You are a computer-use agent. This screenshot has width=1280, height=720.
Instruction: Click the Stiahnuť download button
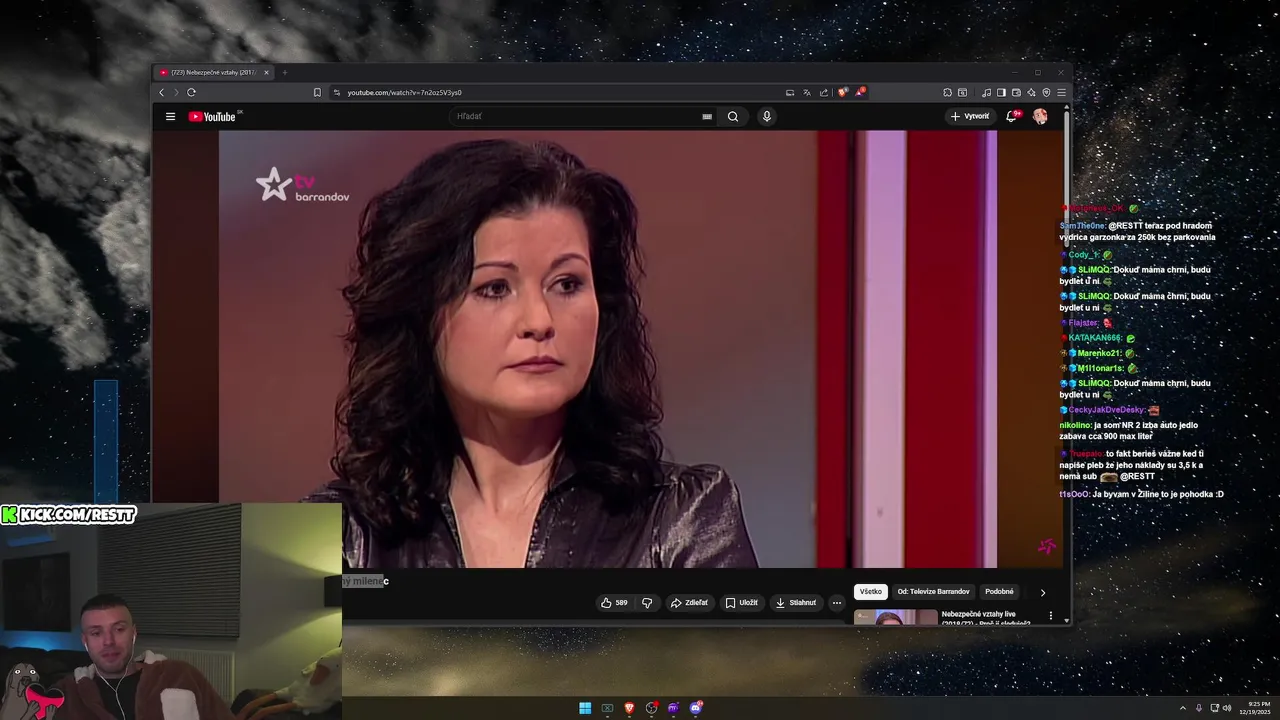point(797,602)
